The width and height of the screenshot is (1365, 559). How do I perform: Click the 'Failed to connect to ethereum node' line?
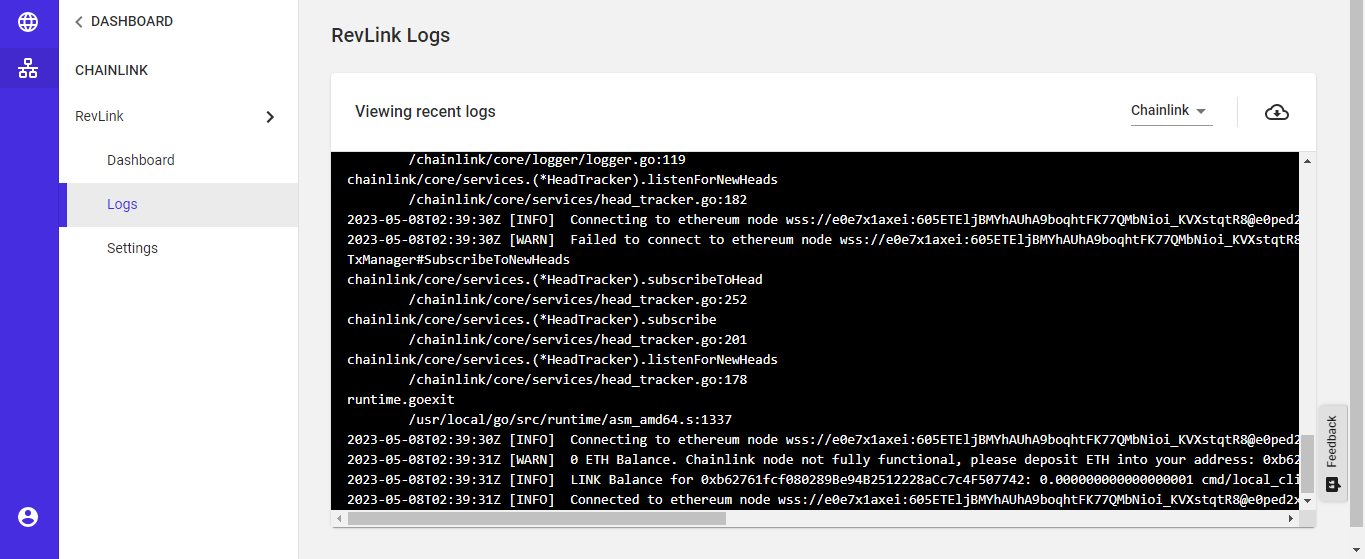[823, 239]
